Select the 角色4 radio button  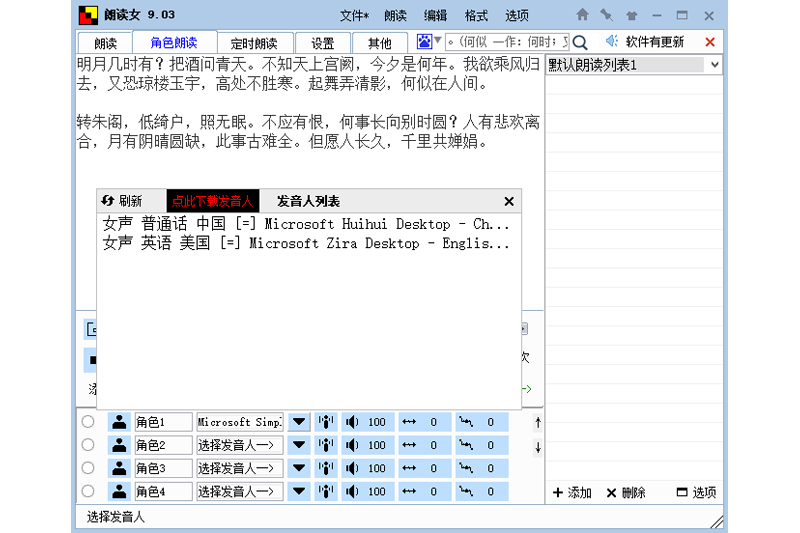pyautogui.click(x=88, y=491)
